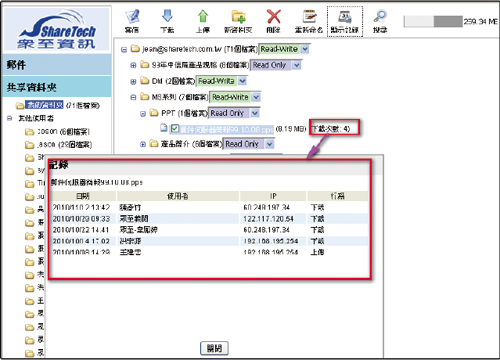Click the red X 刪除 delete icon
Viewport: 500px width, 360px height.
pyautogui.click(x=274, y=16)
